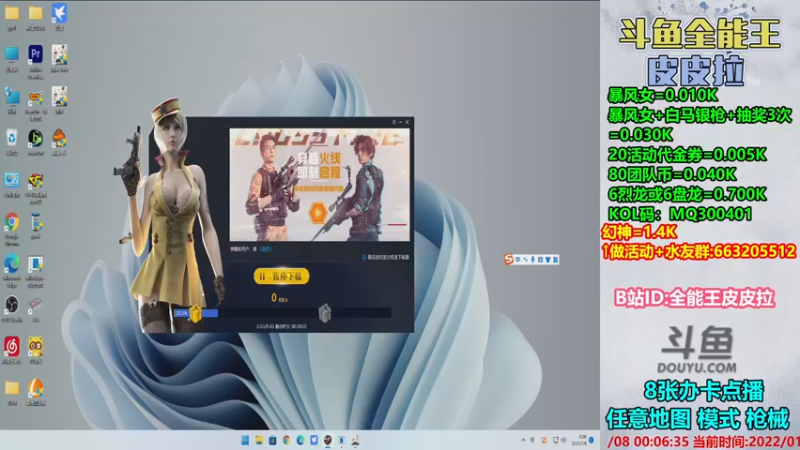Toggle Chinese input mode on Sogou bar

tap(518, 260)
